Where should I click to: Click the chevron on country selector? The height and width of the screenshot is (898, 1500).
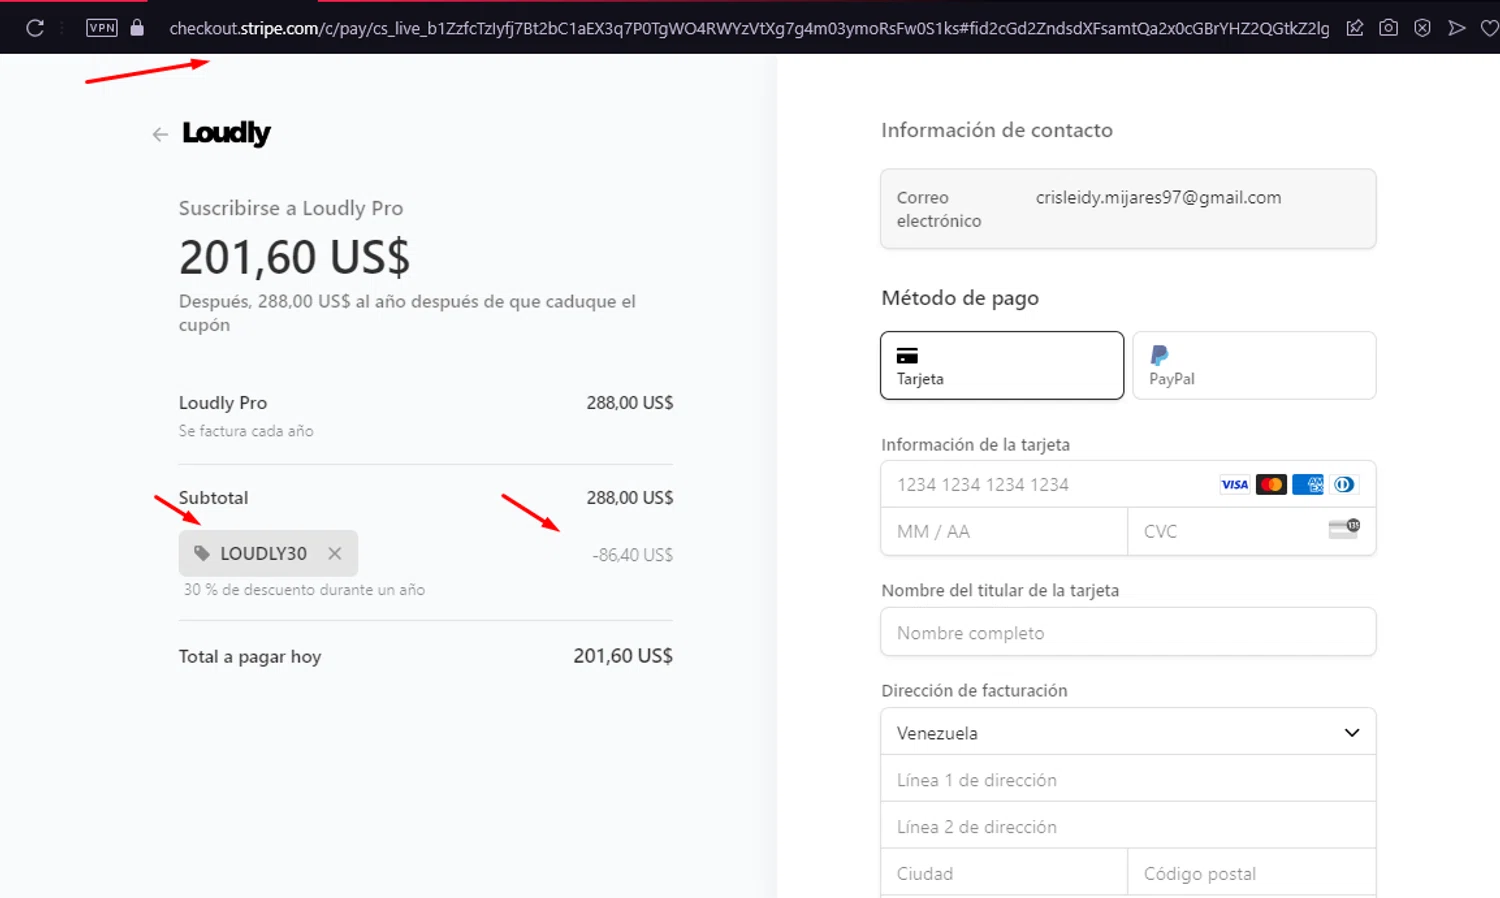click(1352, 733)
